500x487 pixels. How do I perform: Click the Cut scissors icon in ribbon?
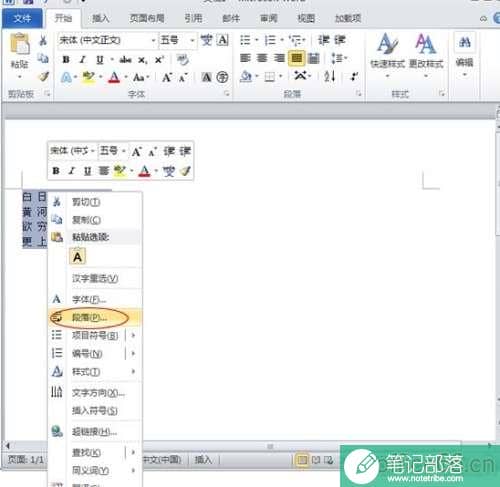pos(43,40)
